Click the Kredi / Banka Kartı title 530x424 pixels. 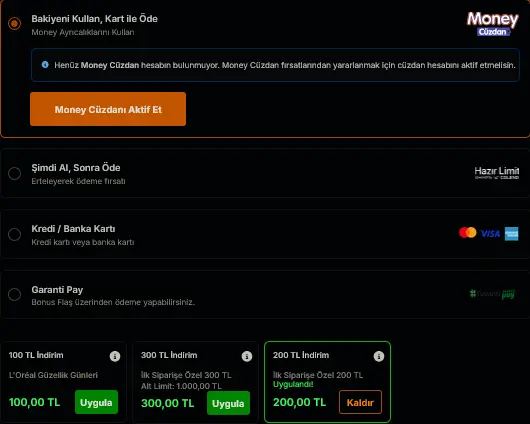click(73, 229)
